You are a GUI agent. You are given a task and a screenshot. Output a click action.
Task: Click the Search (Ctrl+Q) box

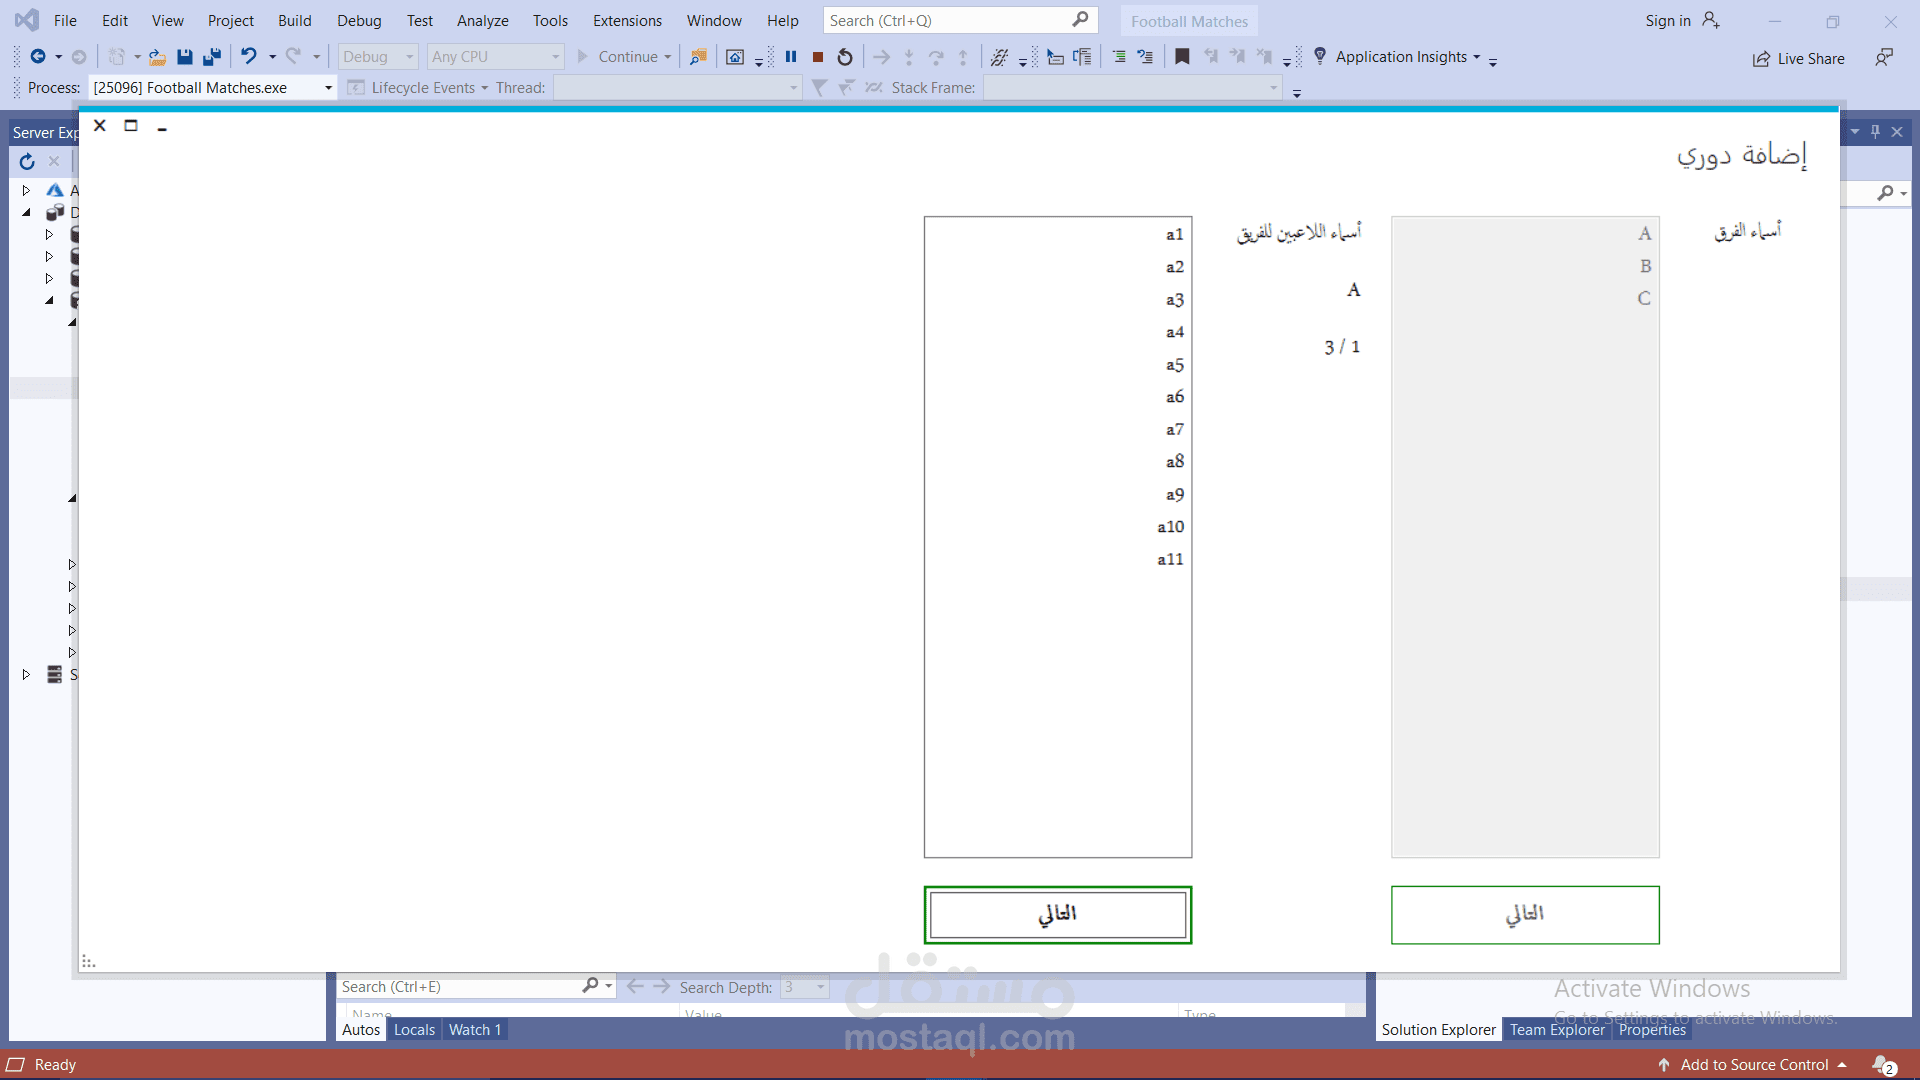(948, 20)
